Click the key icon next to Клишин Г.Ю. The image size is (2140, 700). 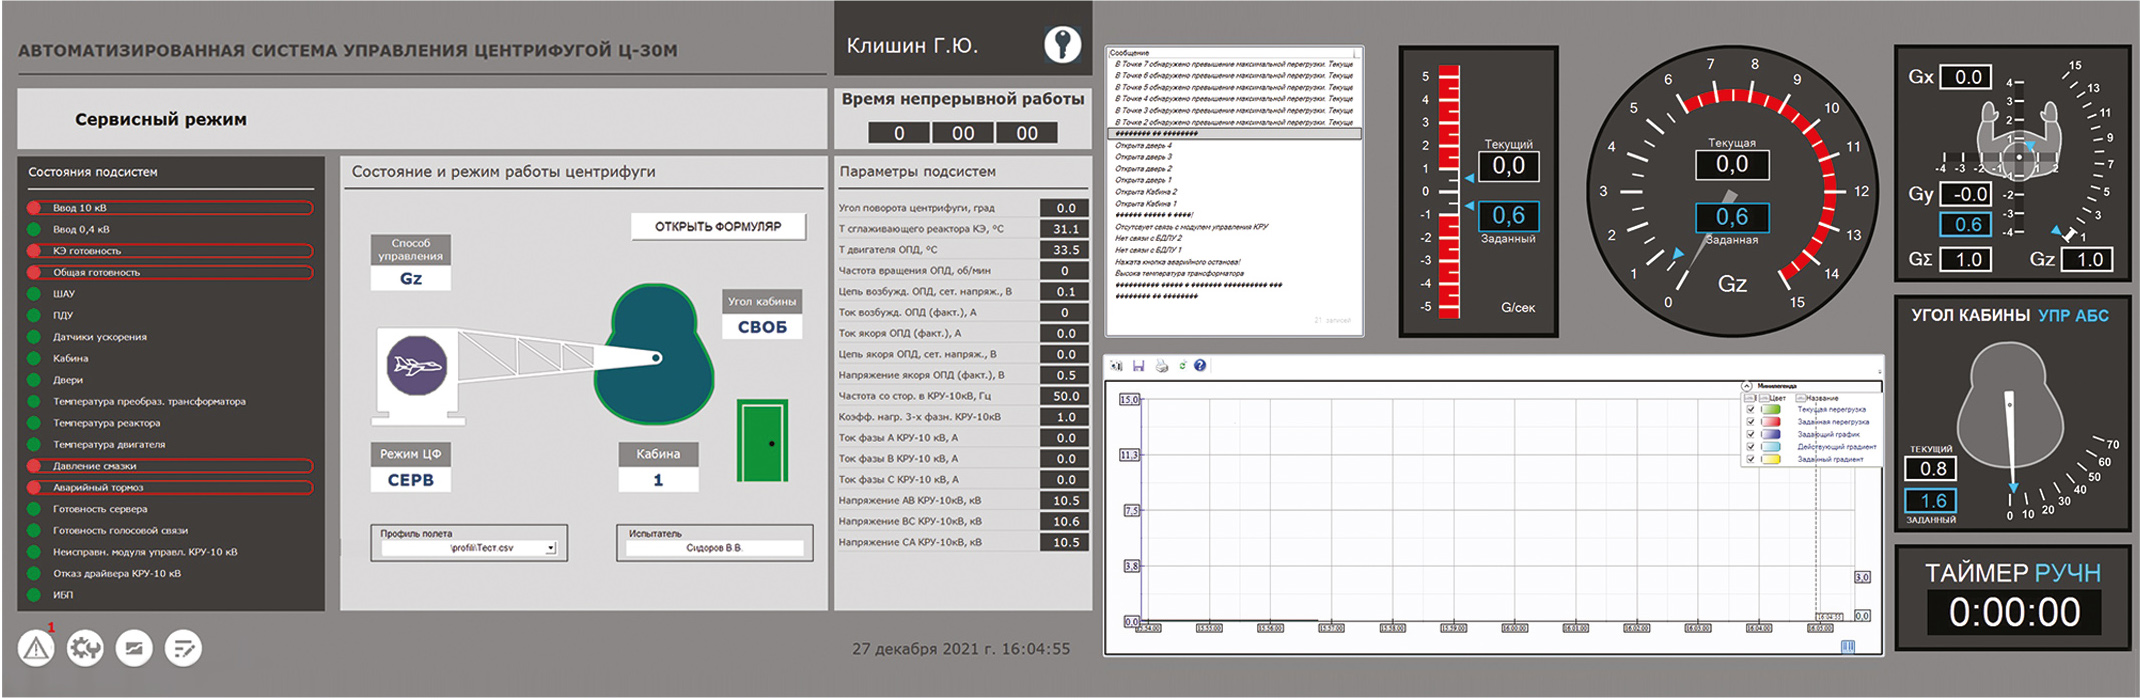1062,44
